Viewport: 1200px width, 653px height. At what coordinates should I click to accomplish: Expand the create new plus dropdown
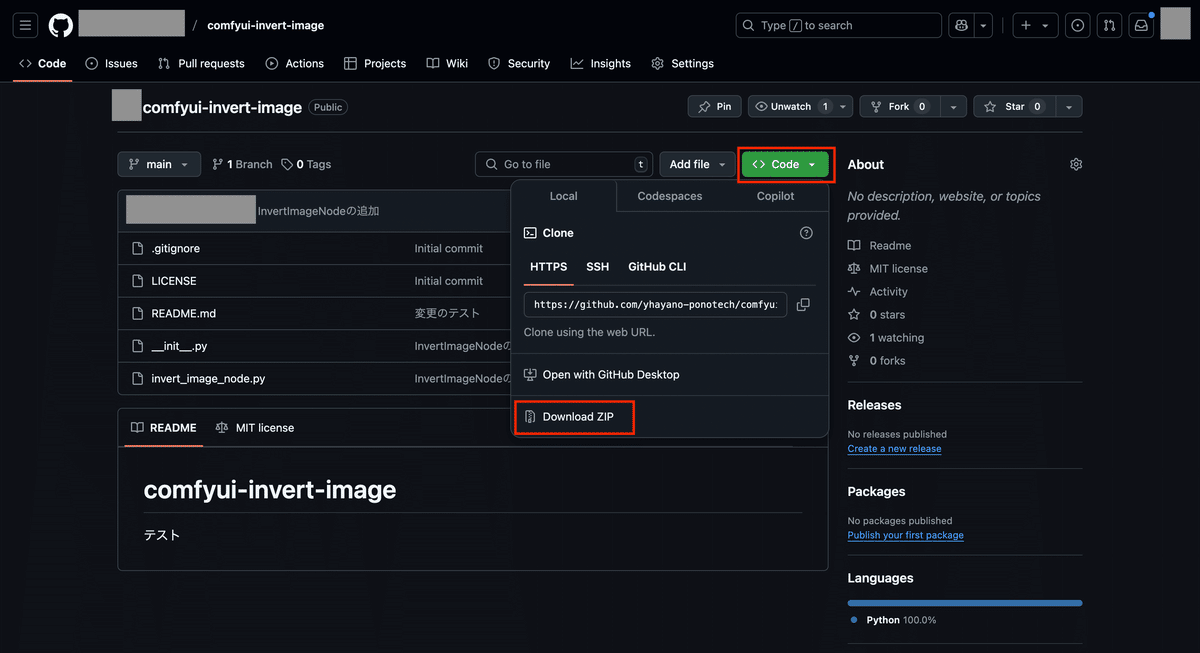pyautogui.click(x=1035, y=25)
